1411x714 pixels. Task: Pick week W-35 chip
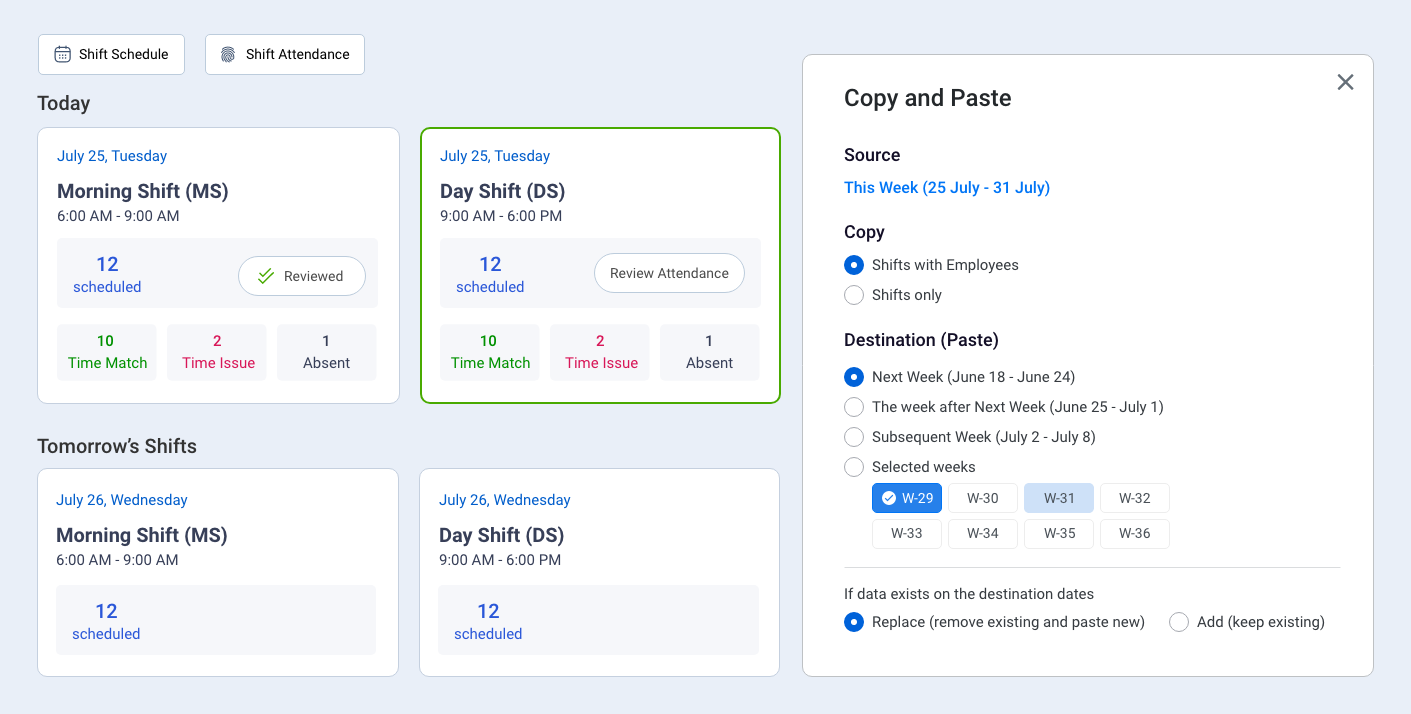pyautogui.click(x=1059, y=533)
